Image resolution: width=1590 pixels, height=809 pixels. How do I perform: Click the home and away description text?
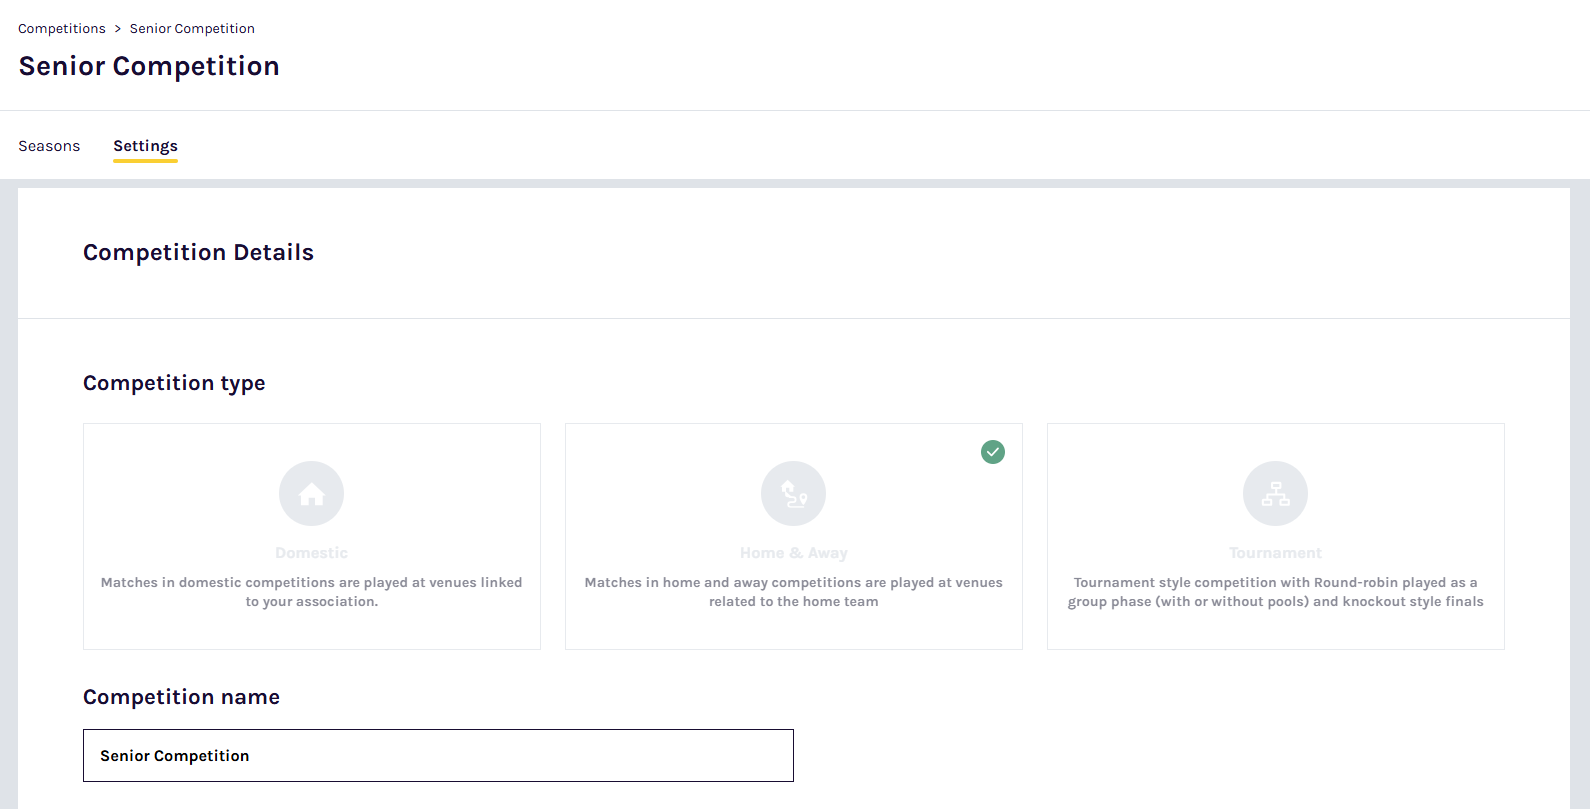click(x=793, y=592)
